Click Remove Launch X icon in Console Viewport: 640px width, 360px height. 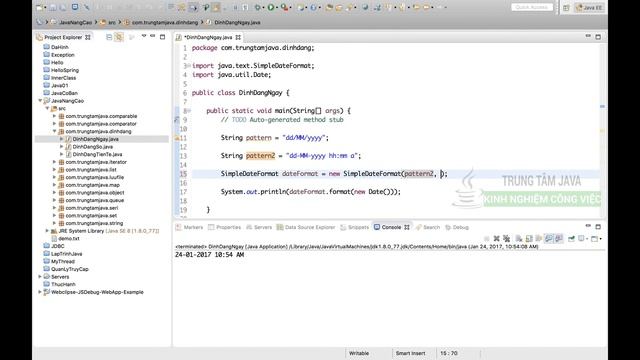(497, 238)
